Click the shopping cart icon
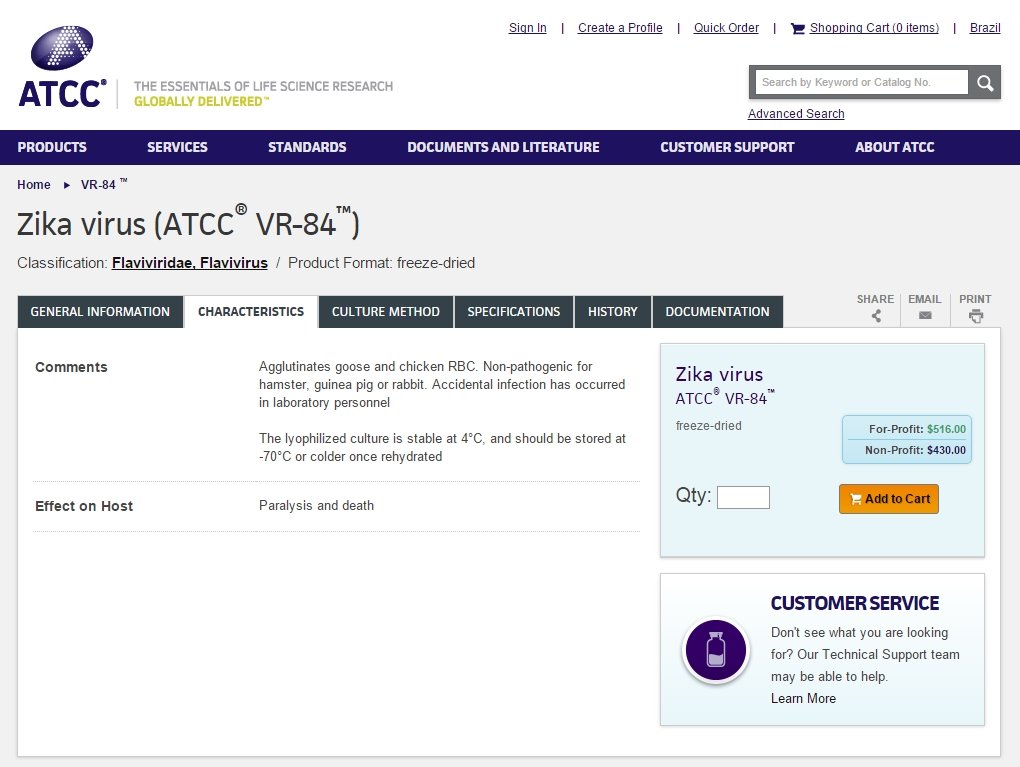 pos(798,28)
